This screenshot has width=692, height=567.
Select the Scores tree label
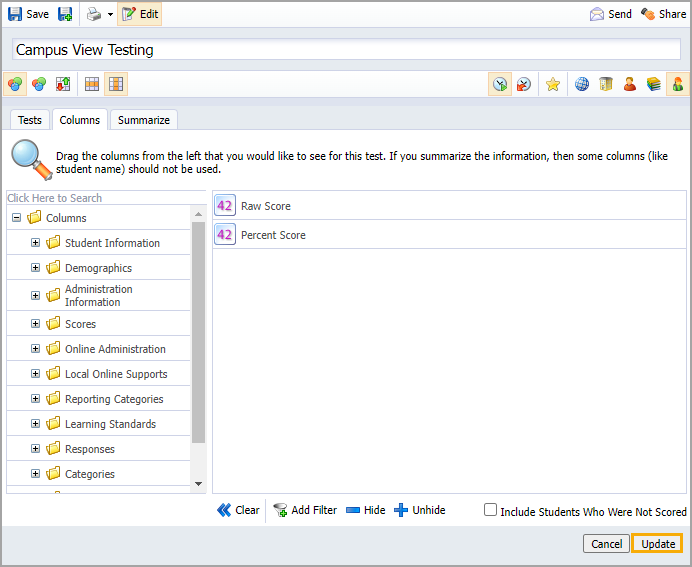coord(80,324)
